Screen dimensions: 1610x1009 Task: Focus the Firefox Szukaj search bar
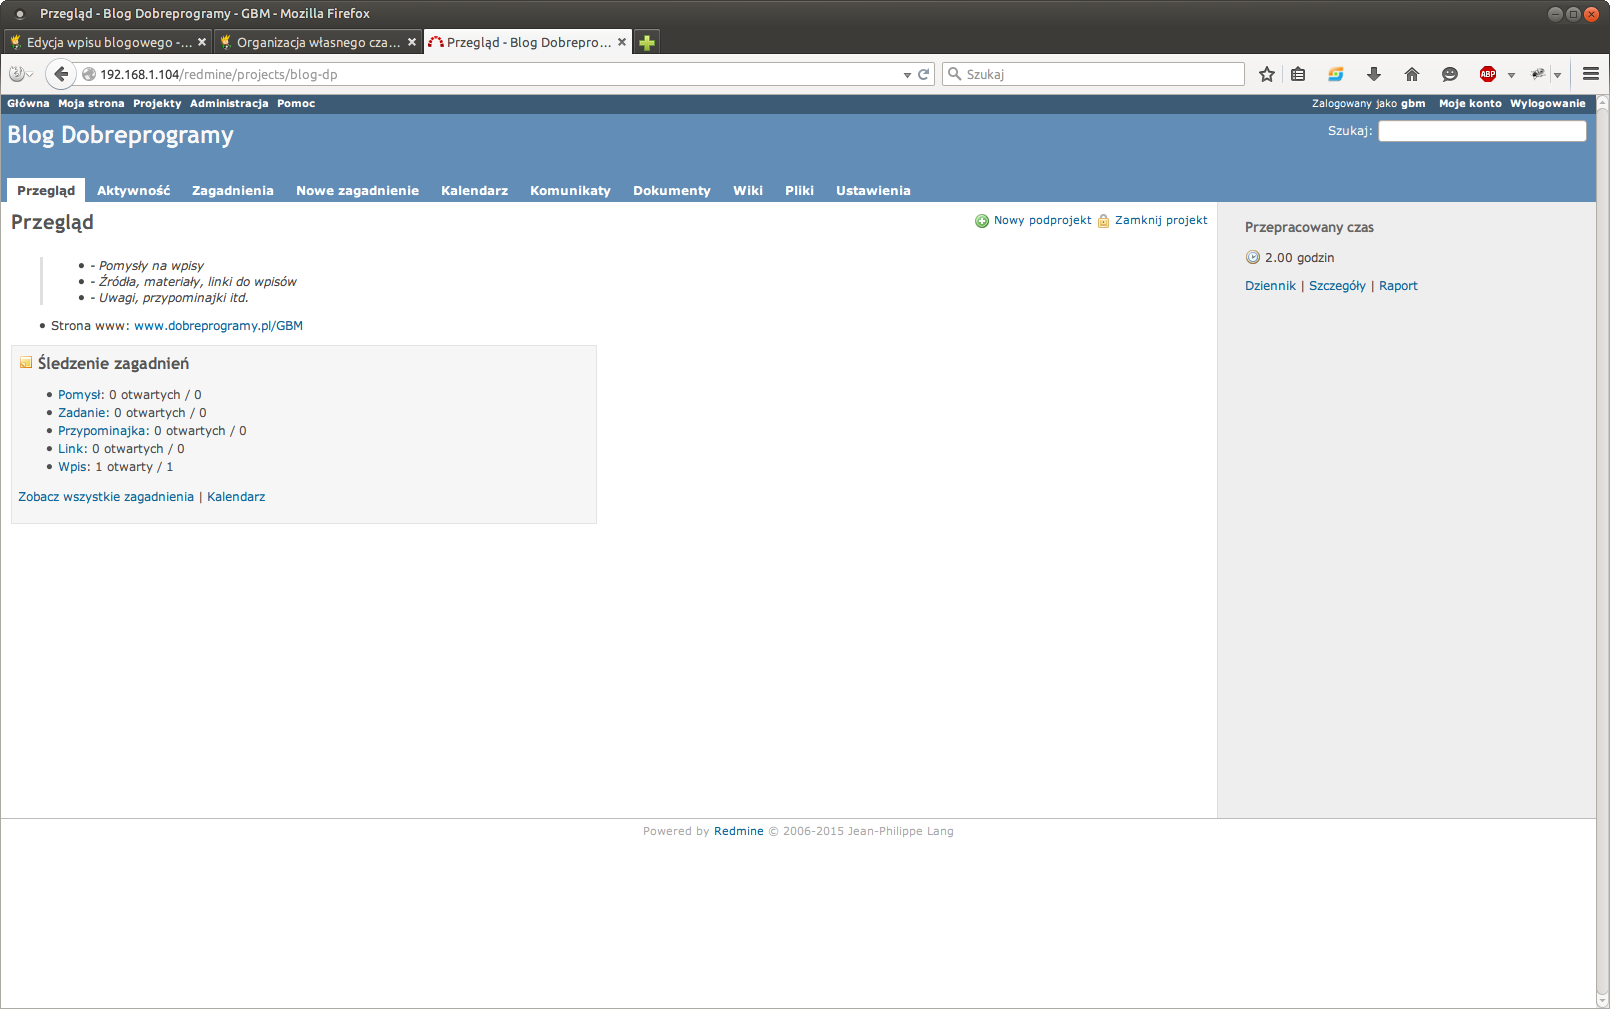1093,74
